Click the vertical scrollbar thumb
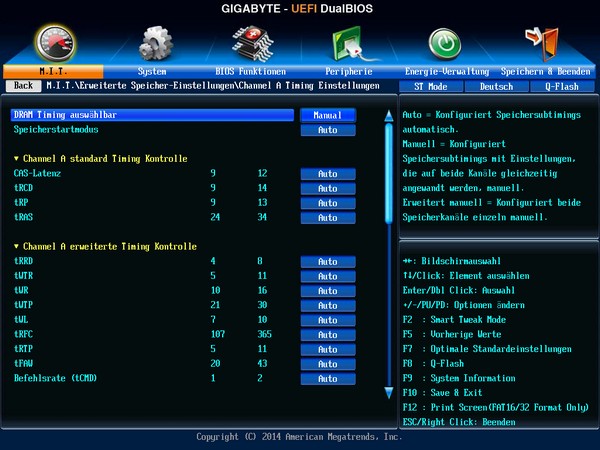600x450 pixels. pos(389,173)
